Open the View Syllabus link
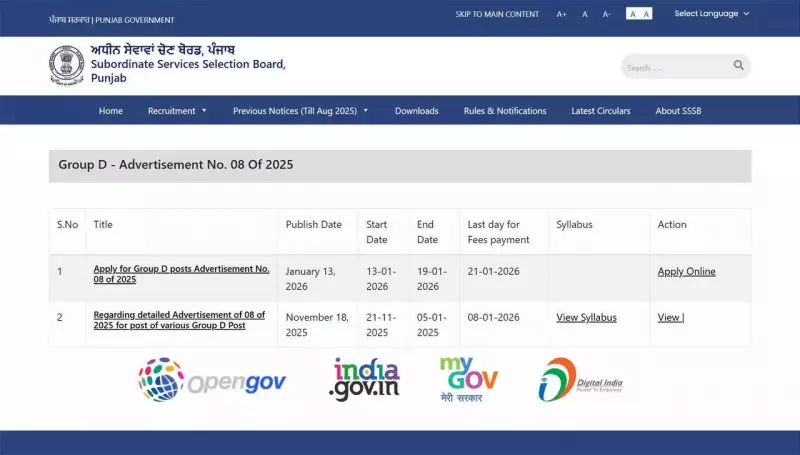Viewport: 800px width, 455px height. [x=586, y=318]
